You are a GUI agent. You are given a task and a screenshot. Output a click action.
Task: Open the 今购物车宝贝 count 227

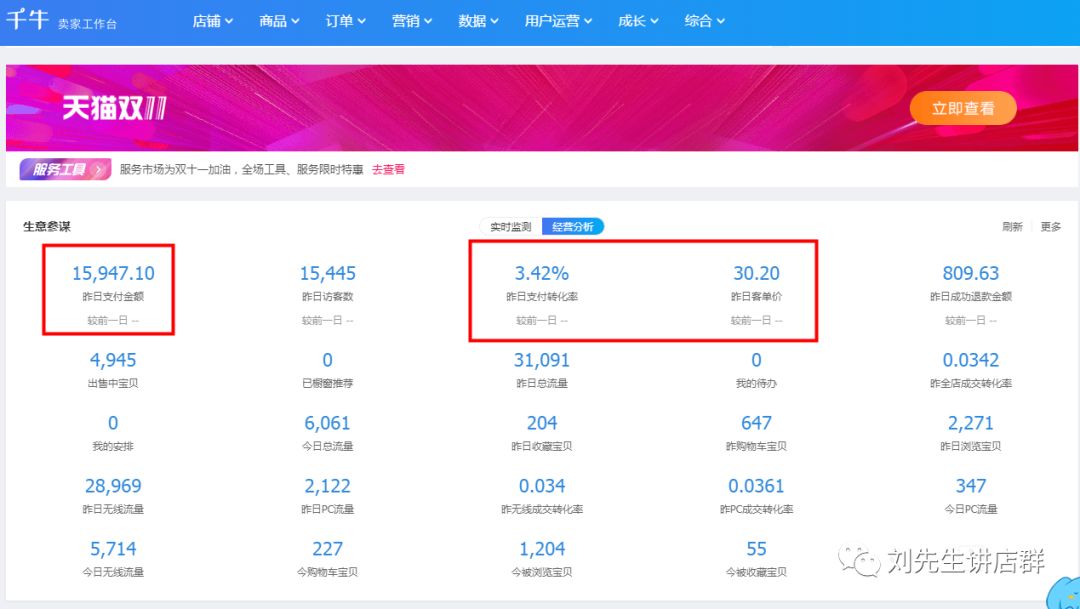[x=327, y=549]
